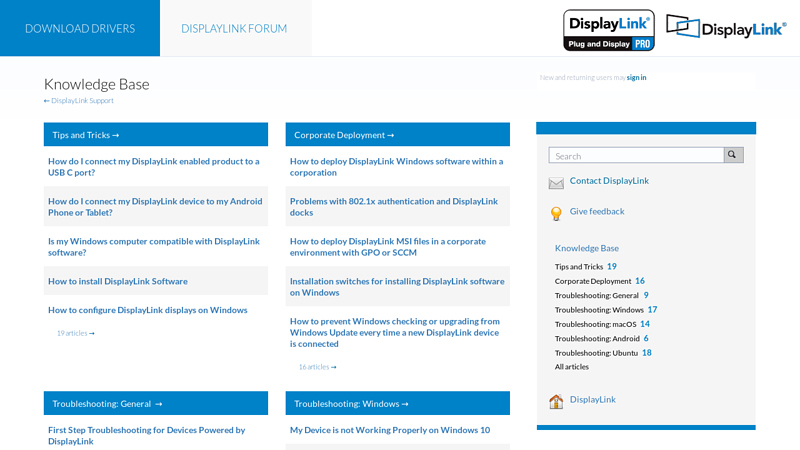Screen dimensions: 800x450
Task: Open the Corporate Deployment section header
Action: [x=397, y=135]
